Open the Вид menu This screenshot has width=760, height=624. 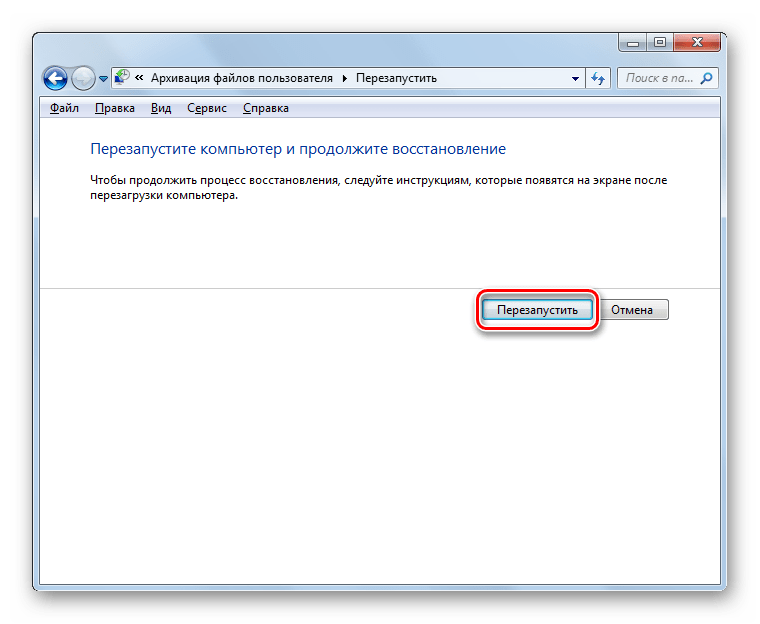(161, 108)
